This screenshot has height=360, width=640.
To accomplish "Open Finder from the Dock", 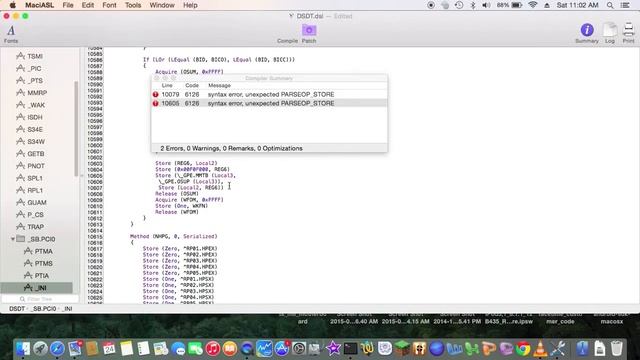I will 23,349.
